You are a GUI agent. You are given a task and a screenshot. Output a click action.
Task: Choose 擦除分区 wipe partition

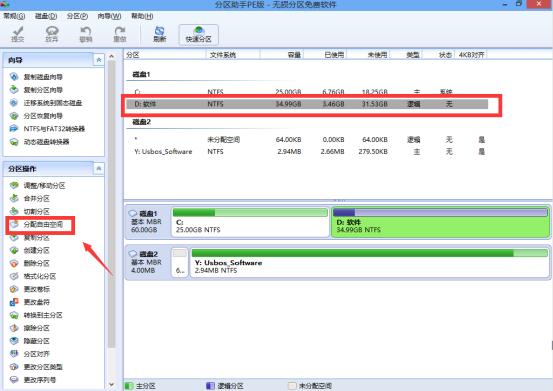[x=30, y=328]
